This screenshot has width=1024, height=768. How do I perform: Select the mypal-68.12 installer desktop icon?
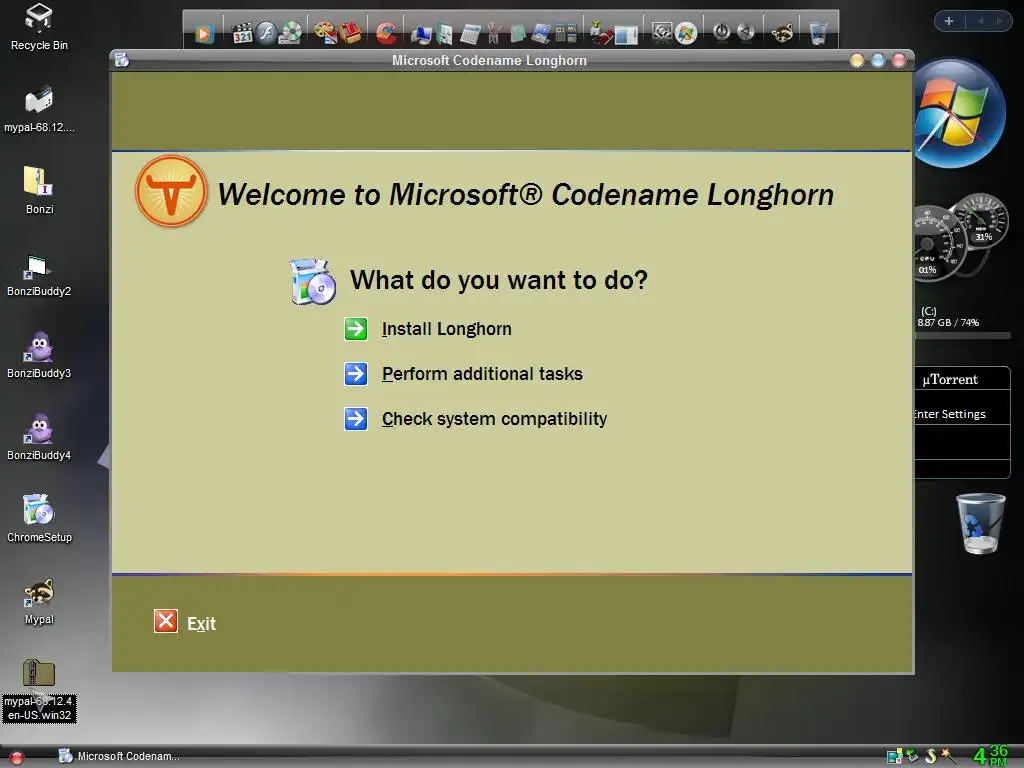coord(39,109)
